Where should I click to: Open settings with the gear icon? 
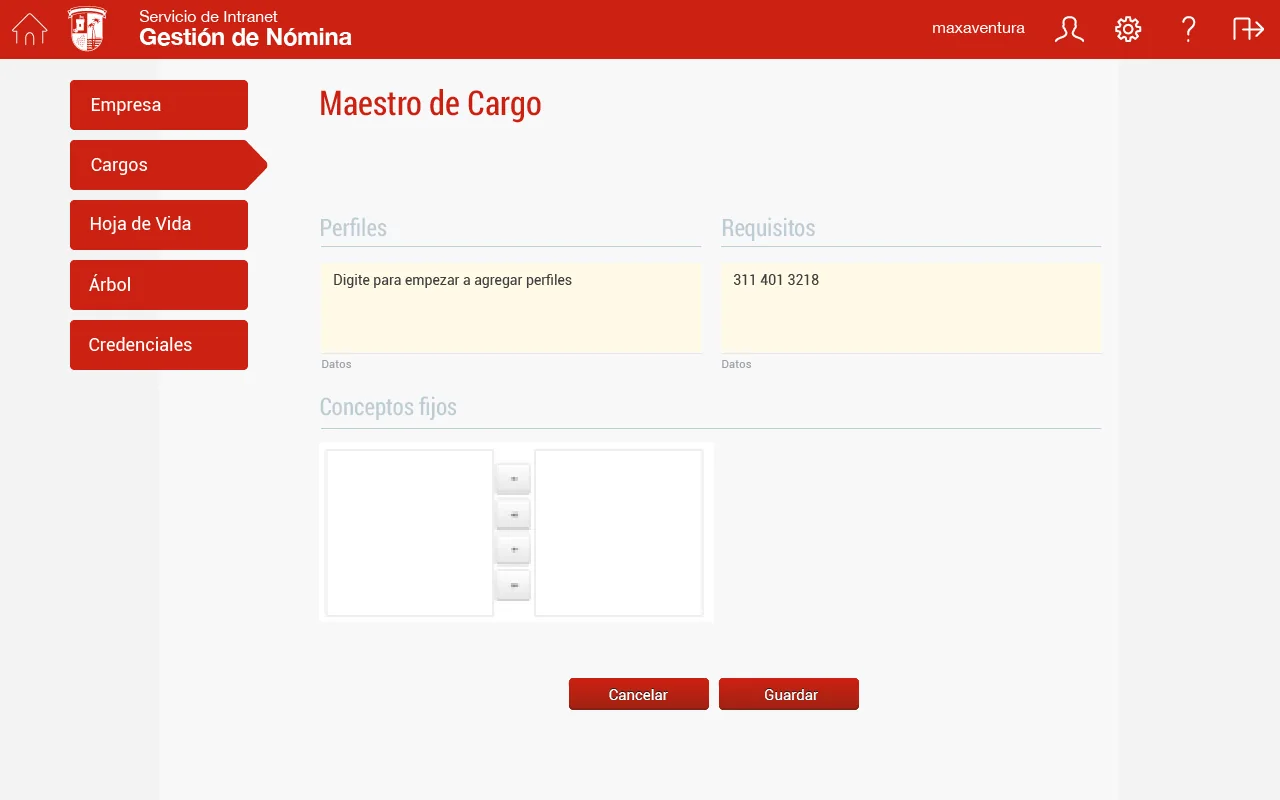1128,29
